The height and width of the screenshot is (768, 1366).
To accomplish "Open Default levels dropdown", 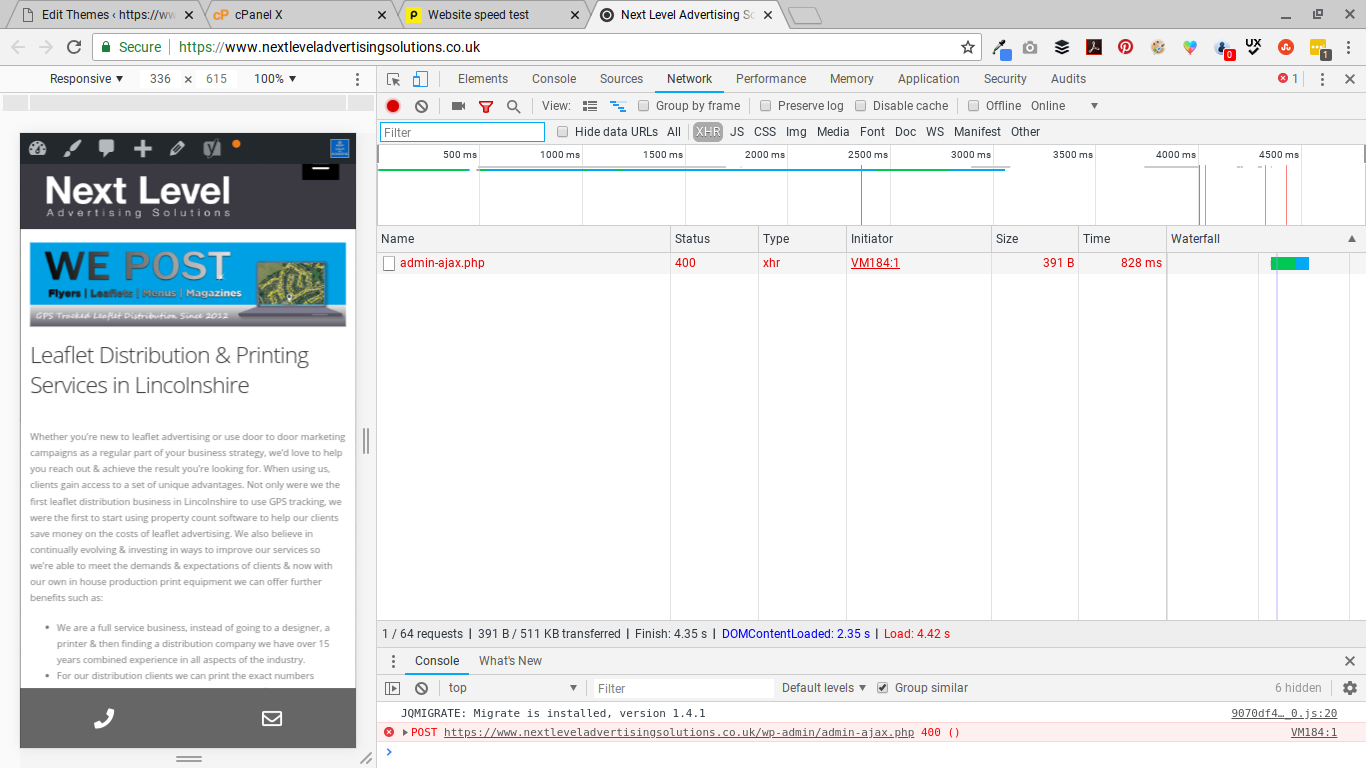I will pos(824,688).
